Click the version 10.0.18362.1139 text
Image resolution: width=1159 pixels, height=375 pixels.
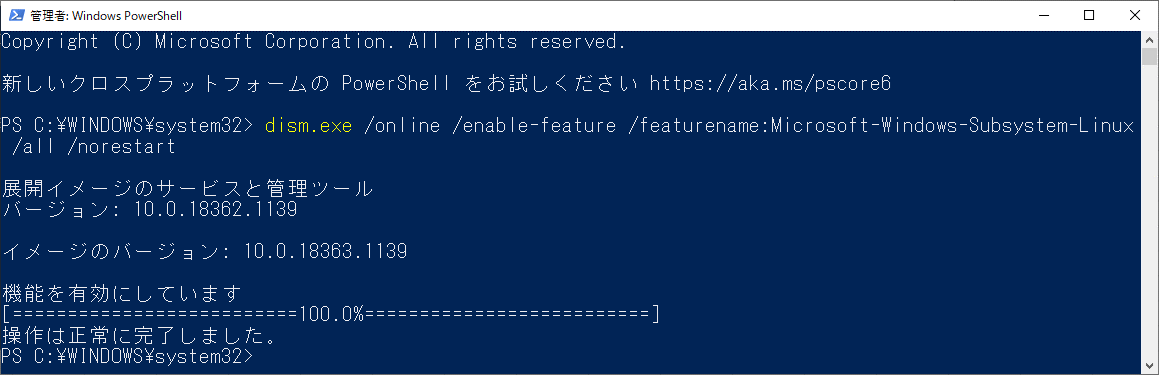(x=215, y=210)
